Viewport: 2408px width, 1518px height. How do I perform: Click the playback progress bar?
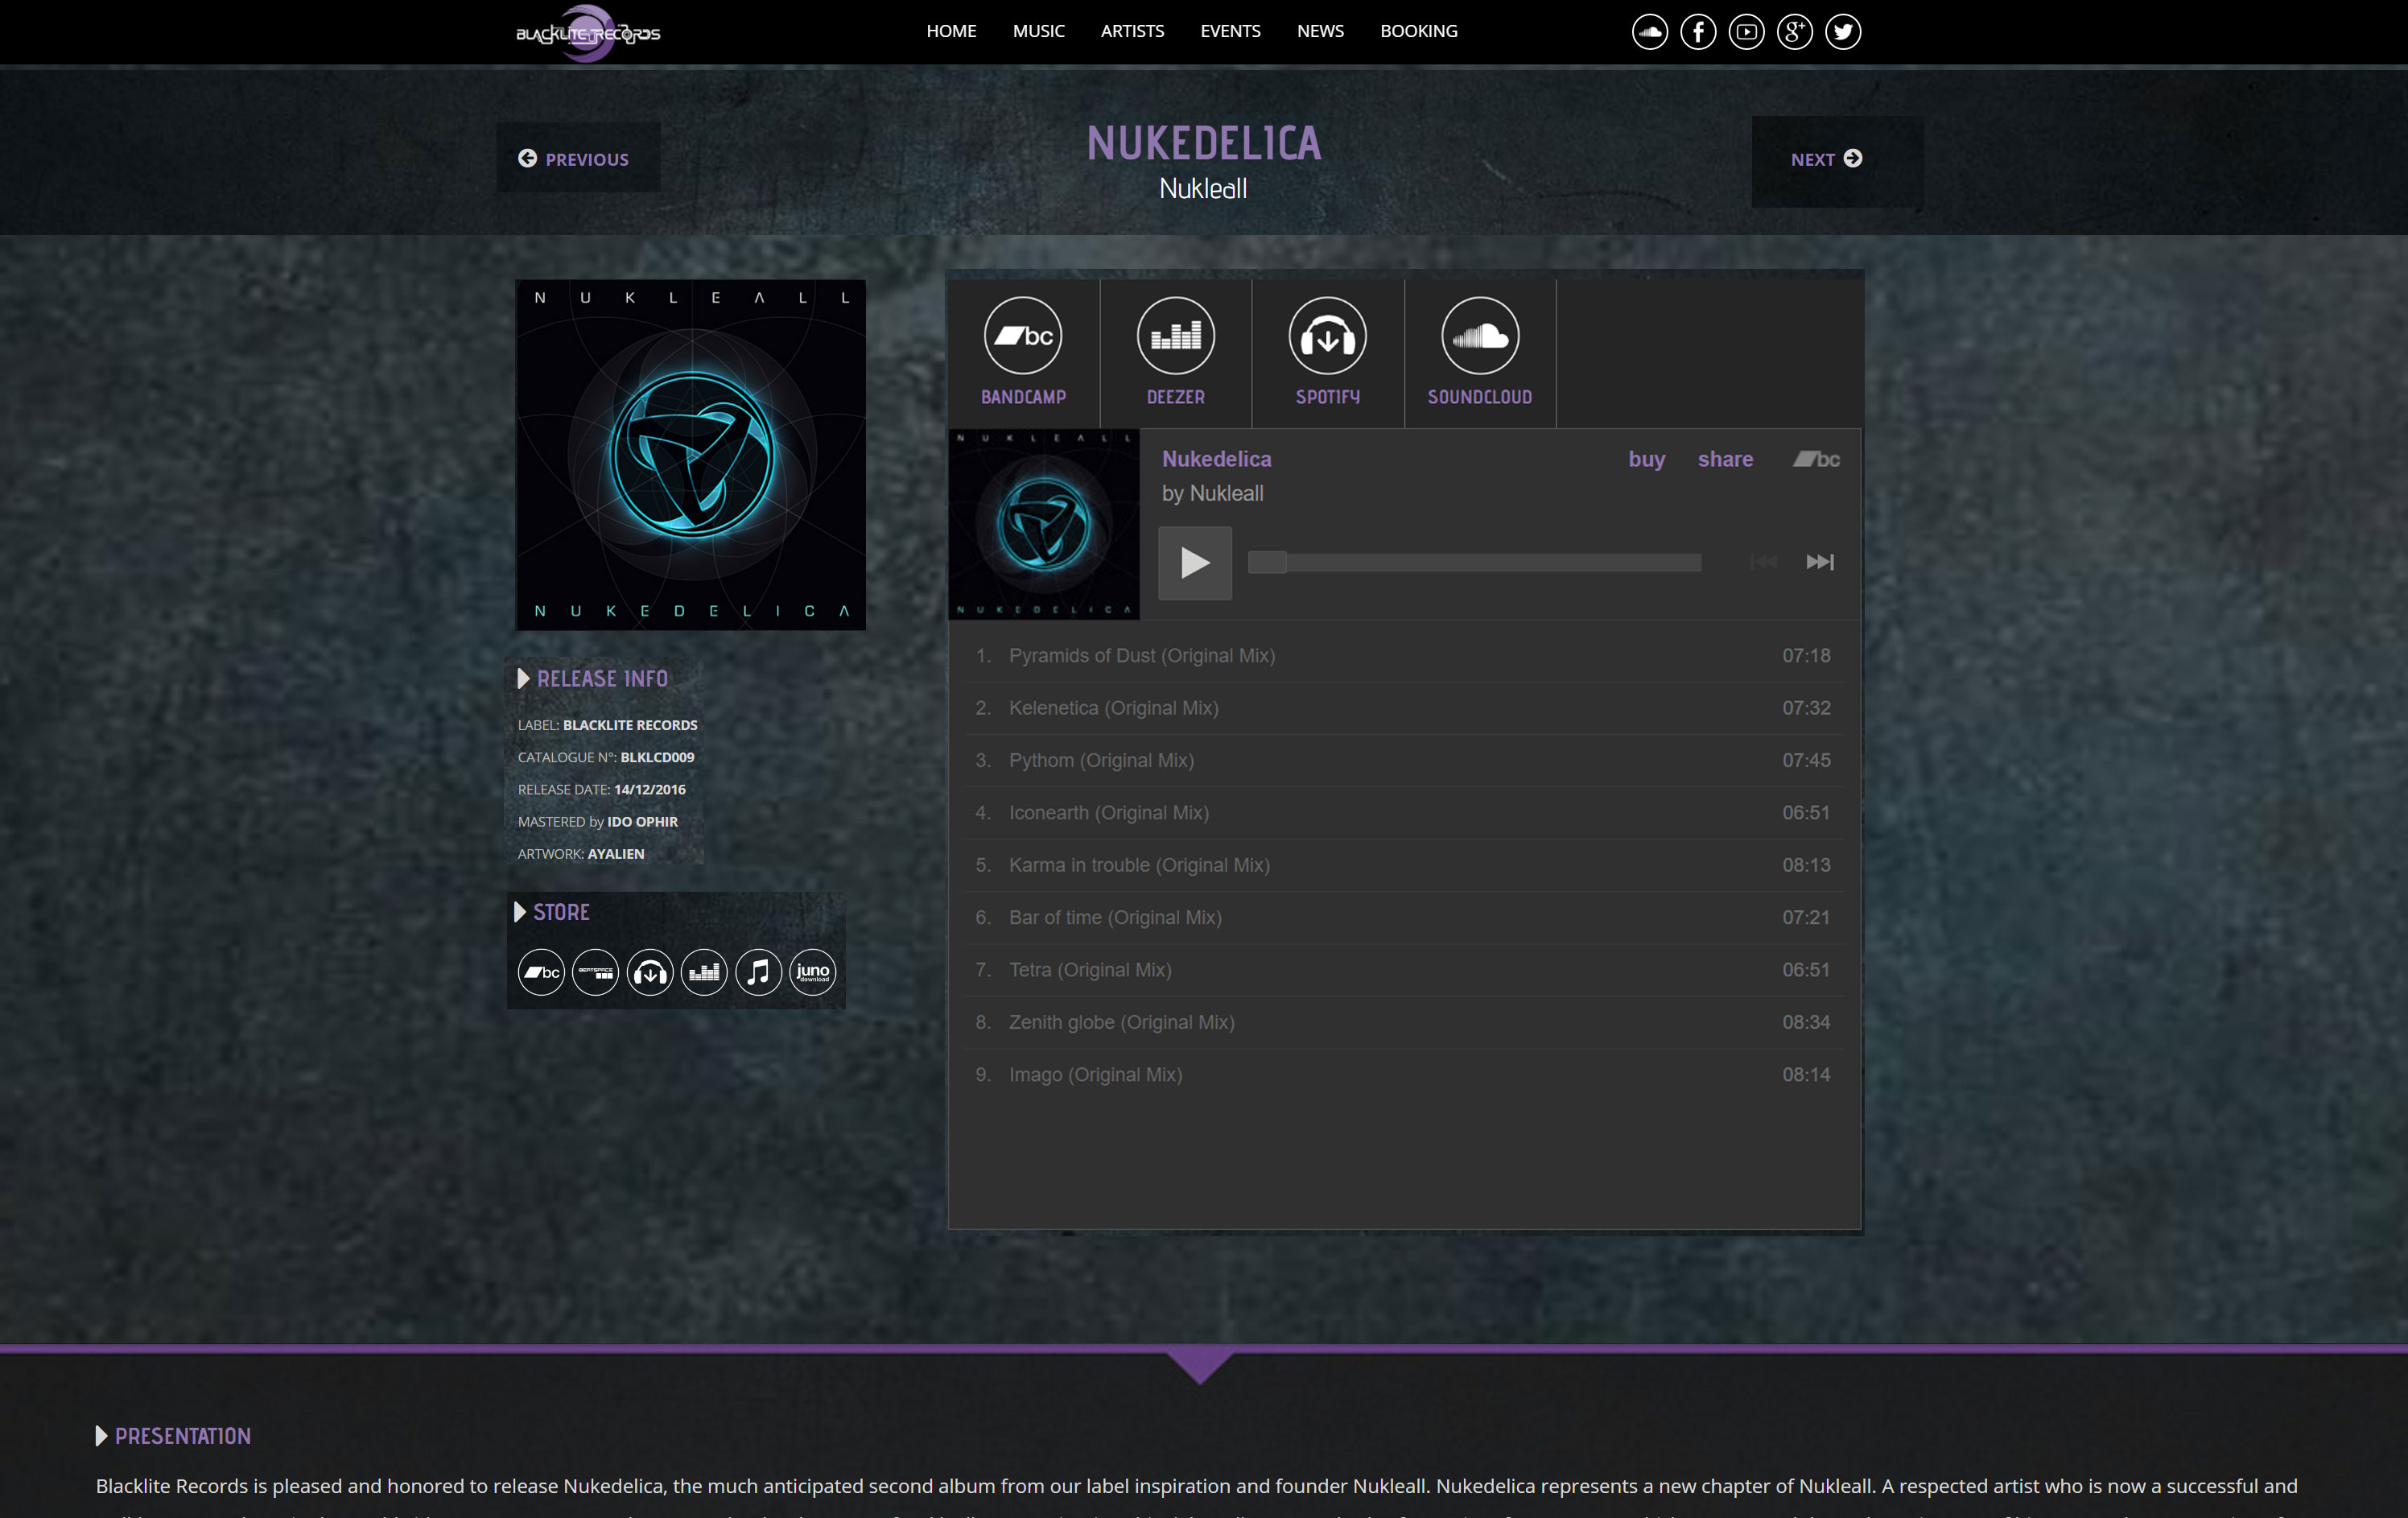1475,563
